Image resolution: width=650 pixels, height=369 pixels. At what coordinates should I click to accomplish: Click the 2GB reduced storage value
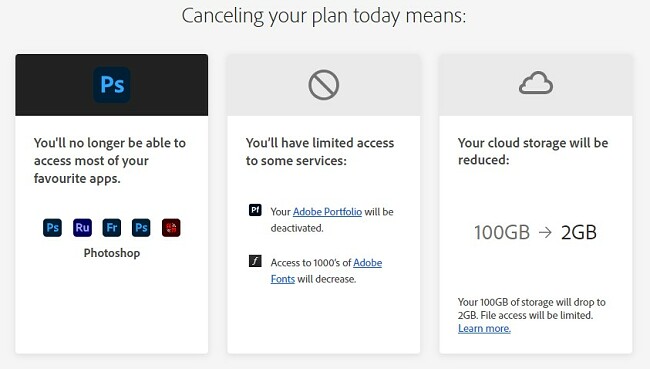[579, 232]
